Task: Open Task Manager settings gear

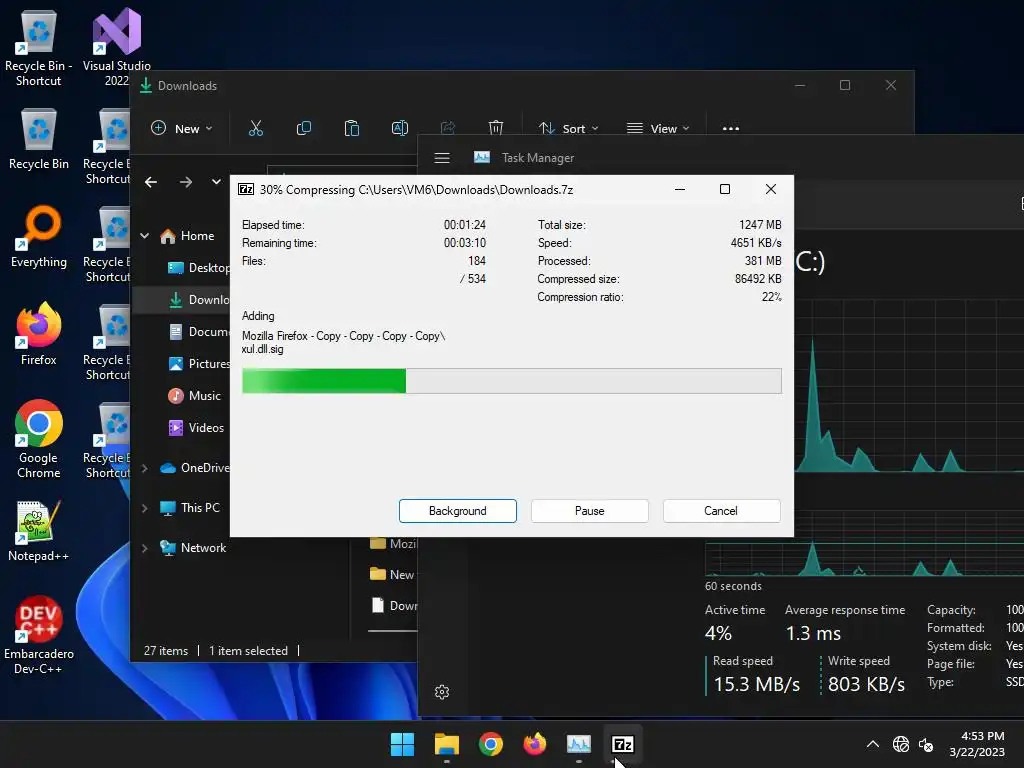Action: tap(442, 692)
